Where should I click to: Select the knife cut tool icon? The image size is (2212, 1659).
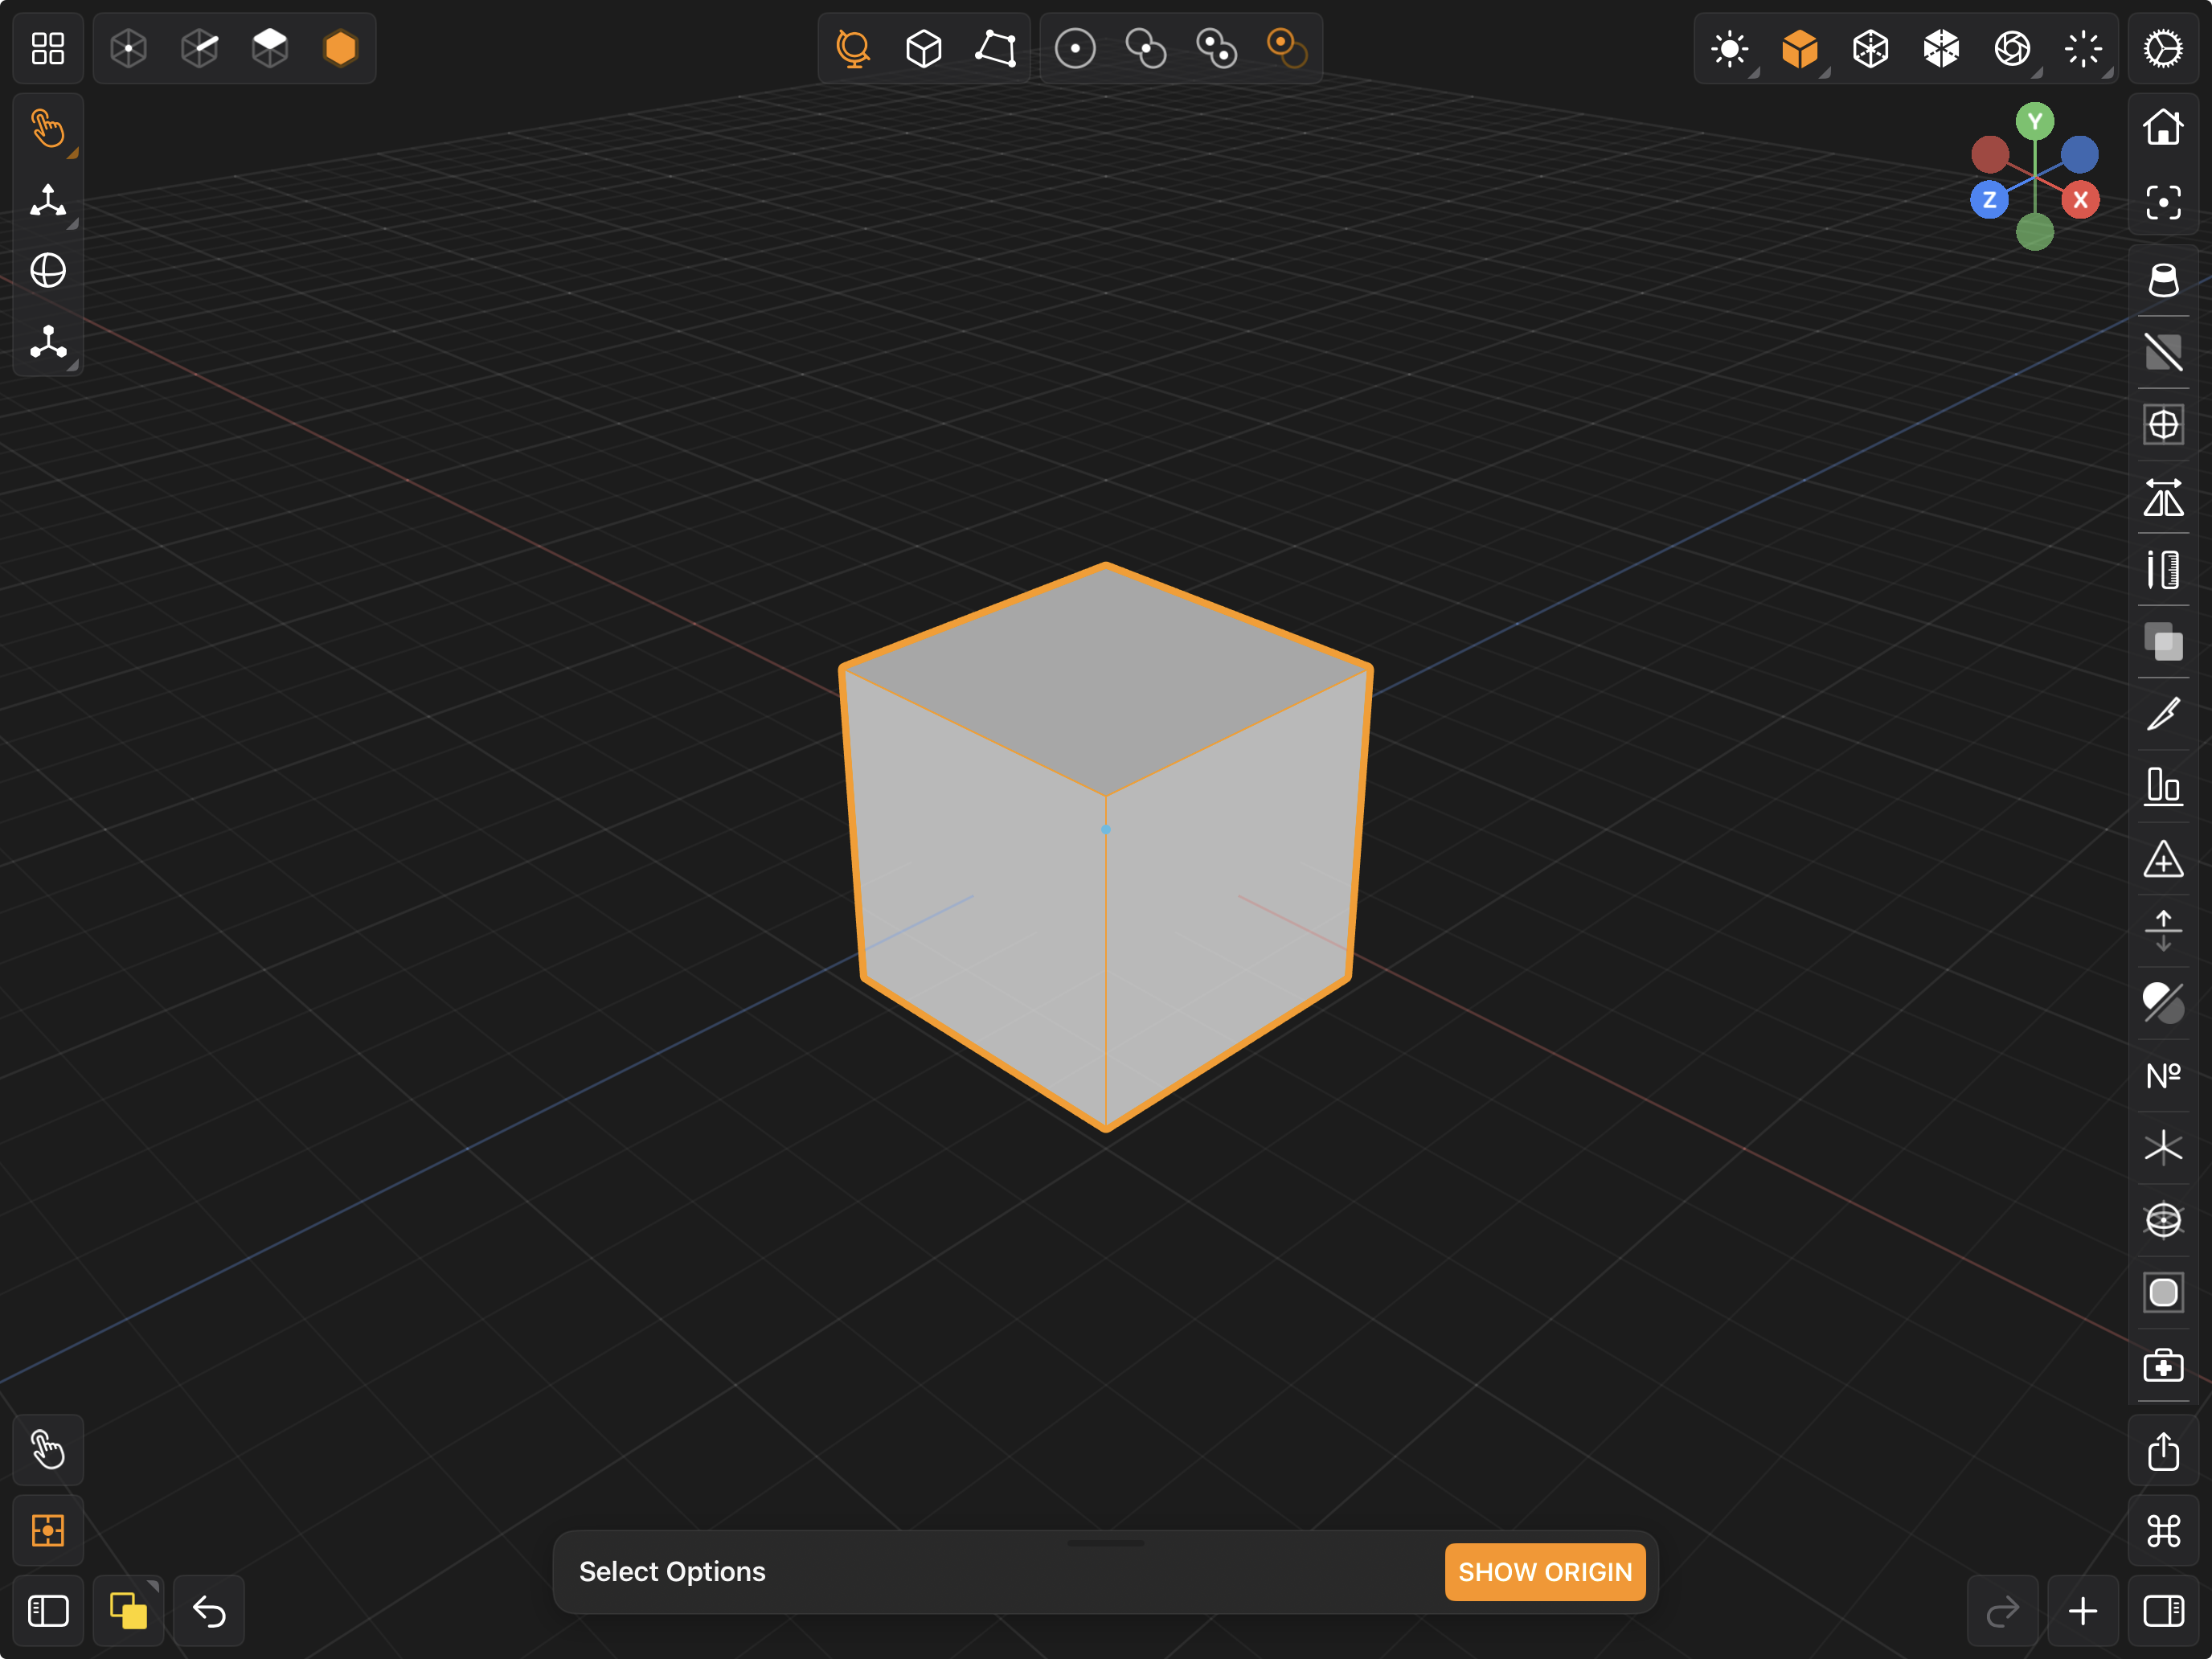click(x=2163, y=714)
